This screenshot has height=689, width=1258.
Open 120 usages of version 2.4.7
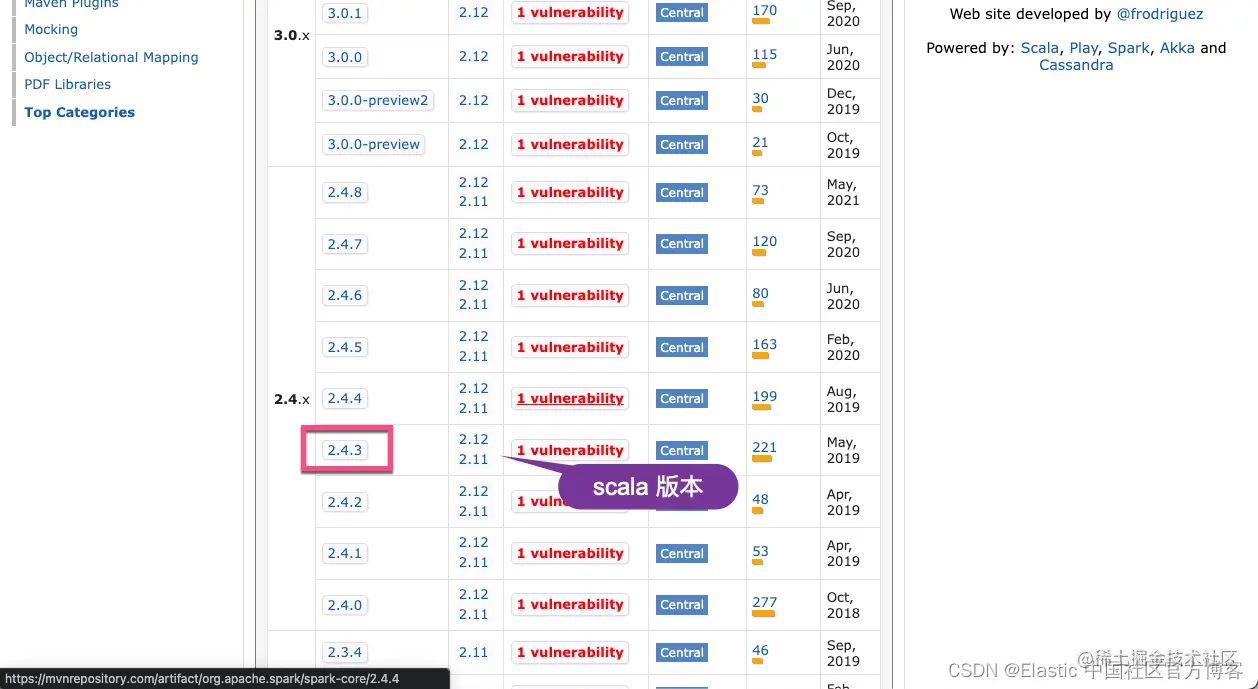[765, 242]
